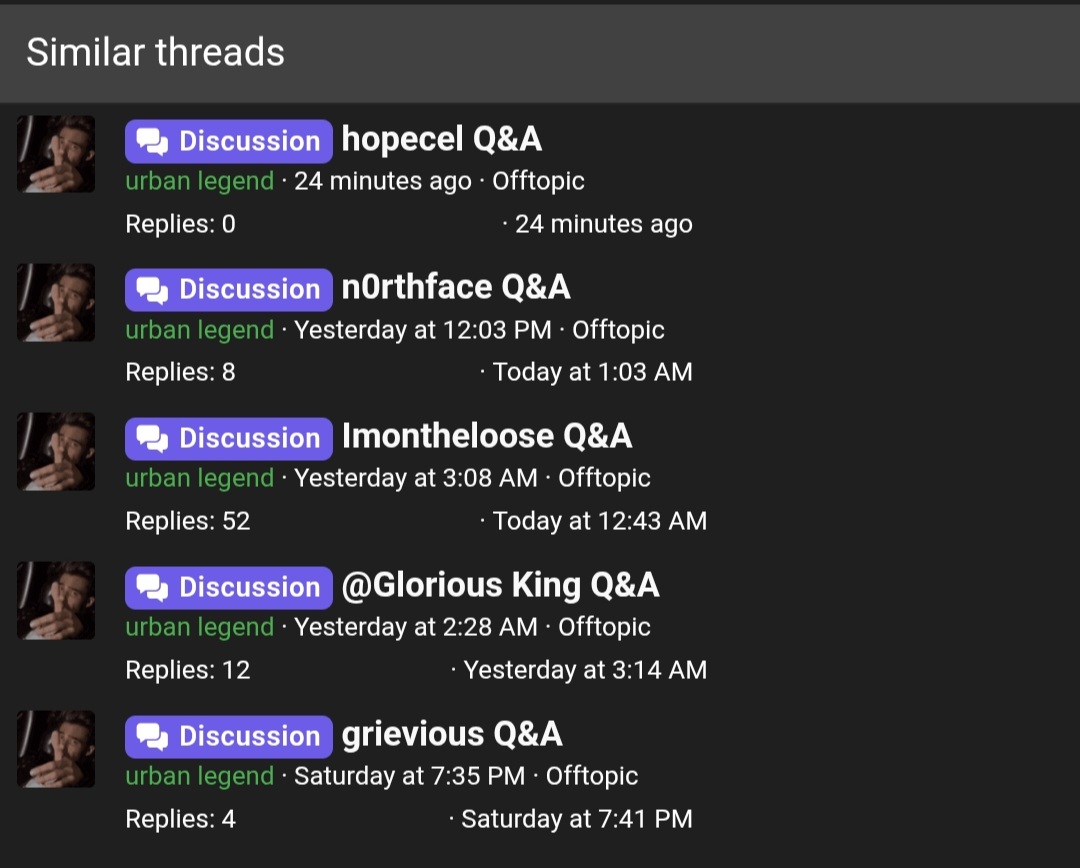Go to latest post Saturday at 7:41 PM
1080x868 pixels.
click(x=576, y=819)
